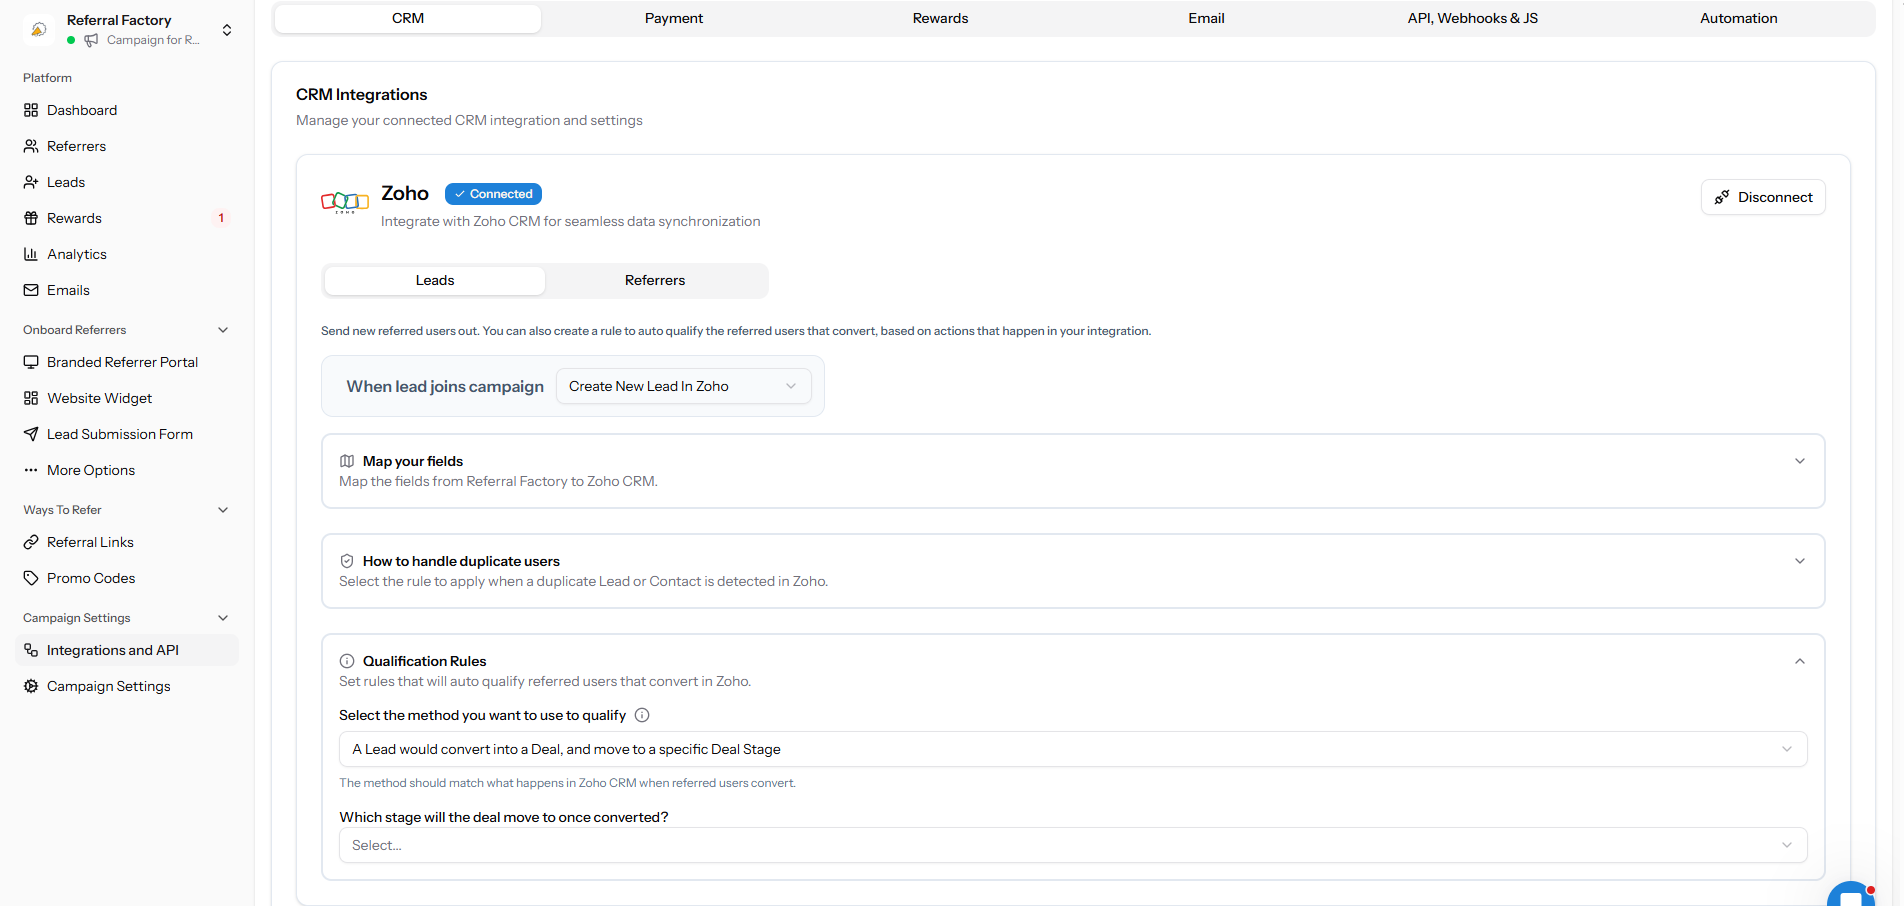1904x906 pixels.
Task: Select the Leads sub-tab under Zoho
Action: coord(435,280)
